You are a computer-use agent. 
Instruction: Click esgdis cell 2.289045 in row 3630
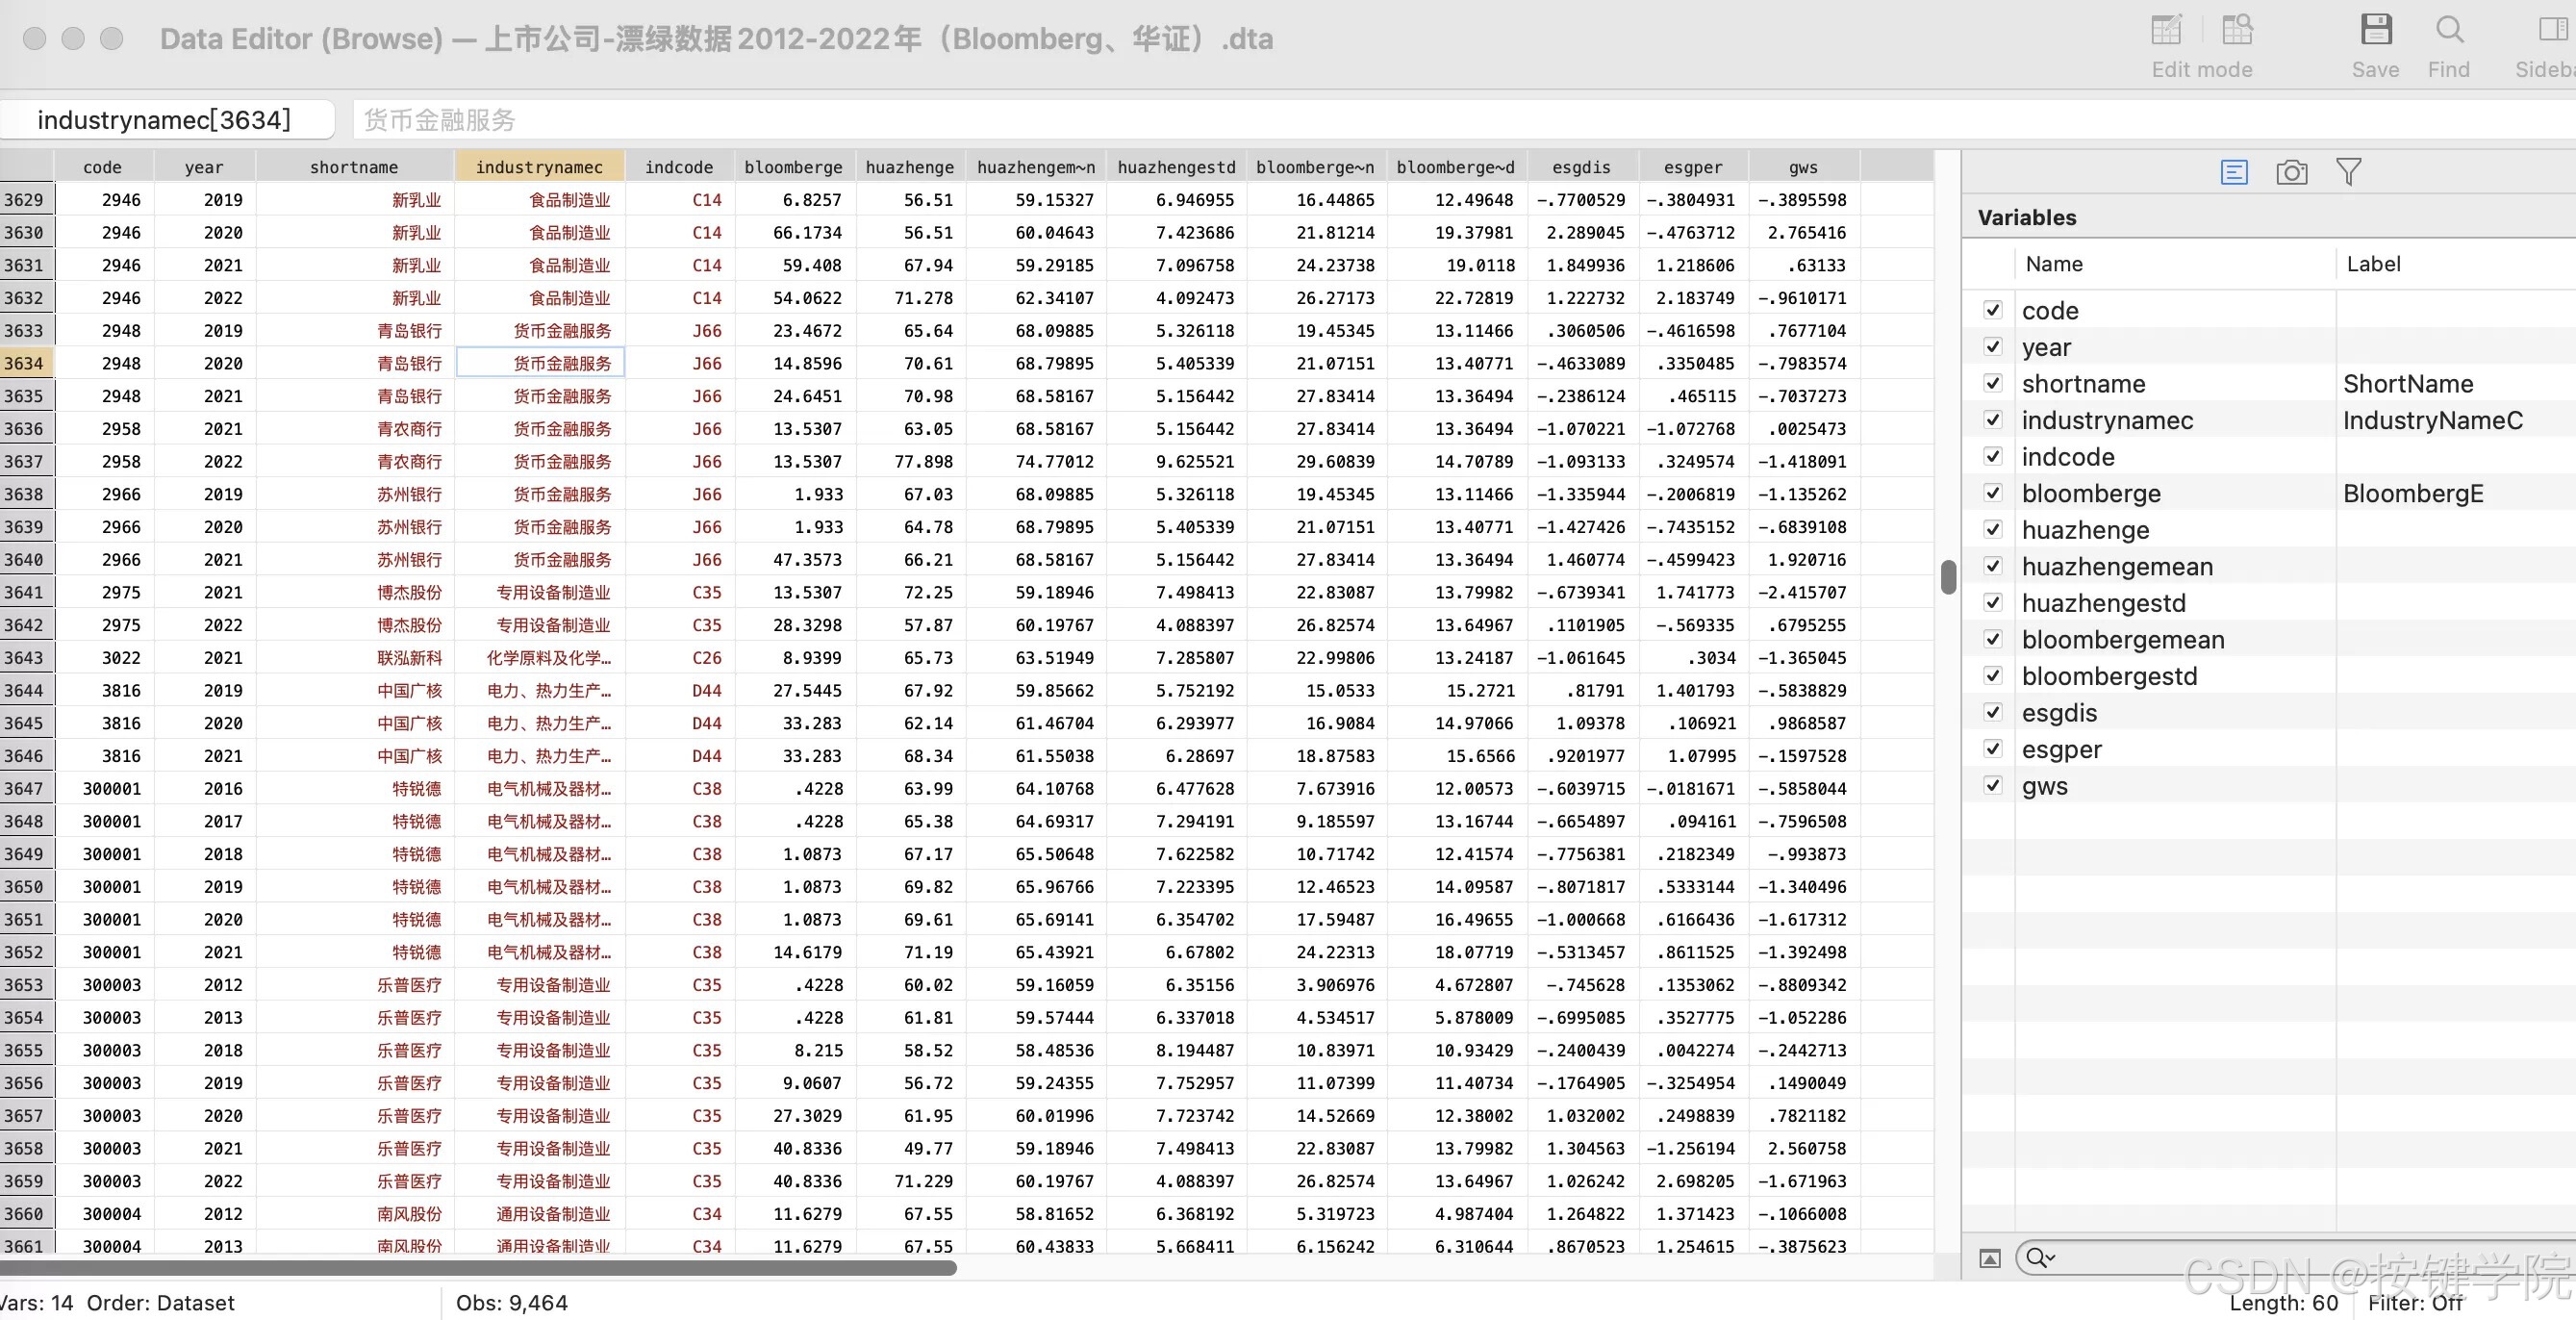point(1585,233)
